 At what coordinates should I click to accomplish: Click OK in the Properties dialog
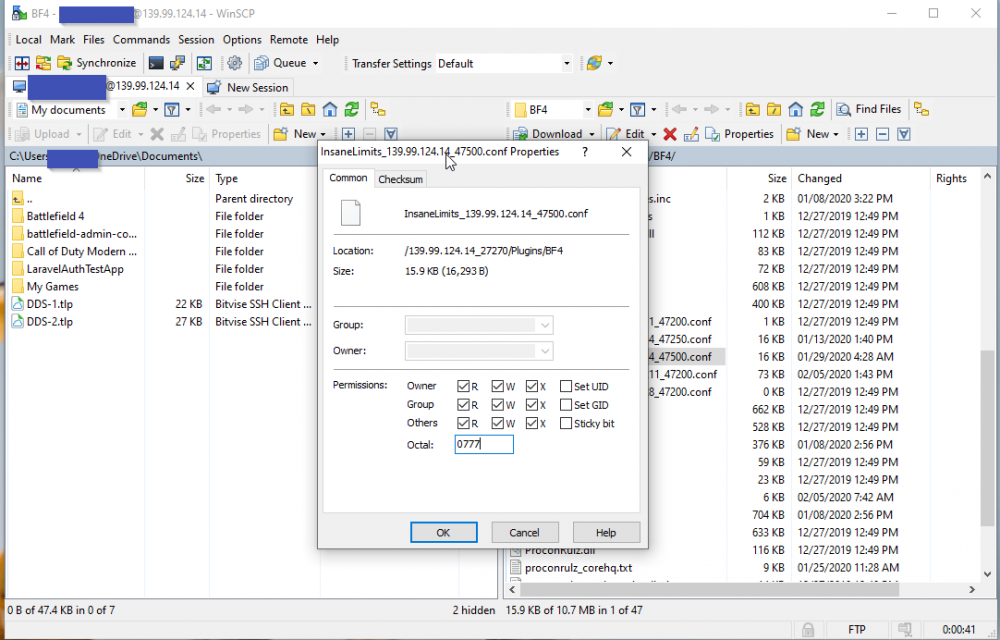click(443, 533)
